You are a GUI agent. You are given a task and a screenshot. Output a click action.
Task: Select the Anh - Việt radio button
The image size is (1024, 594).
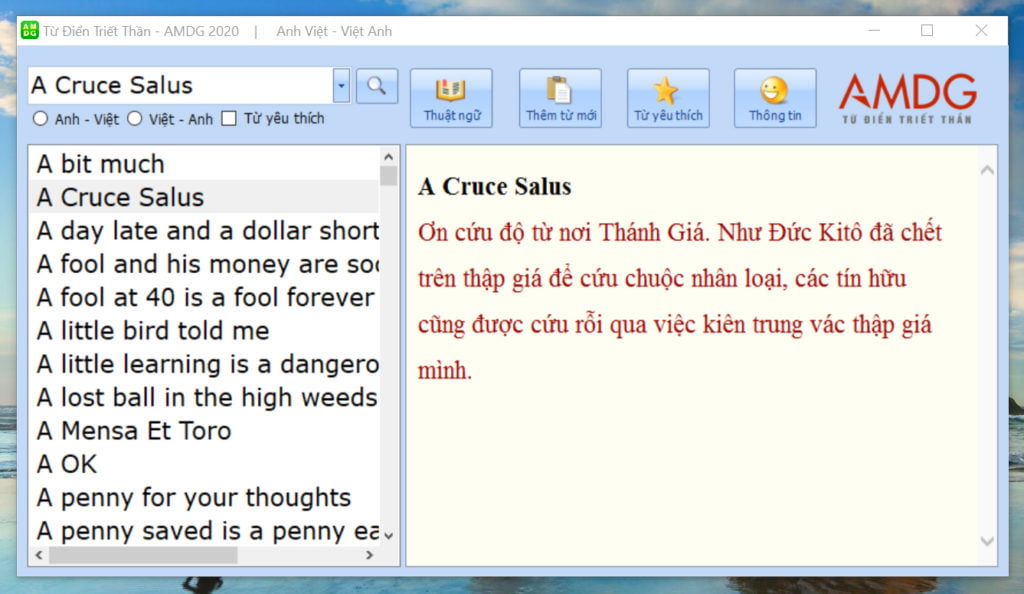pos(41,119)
